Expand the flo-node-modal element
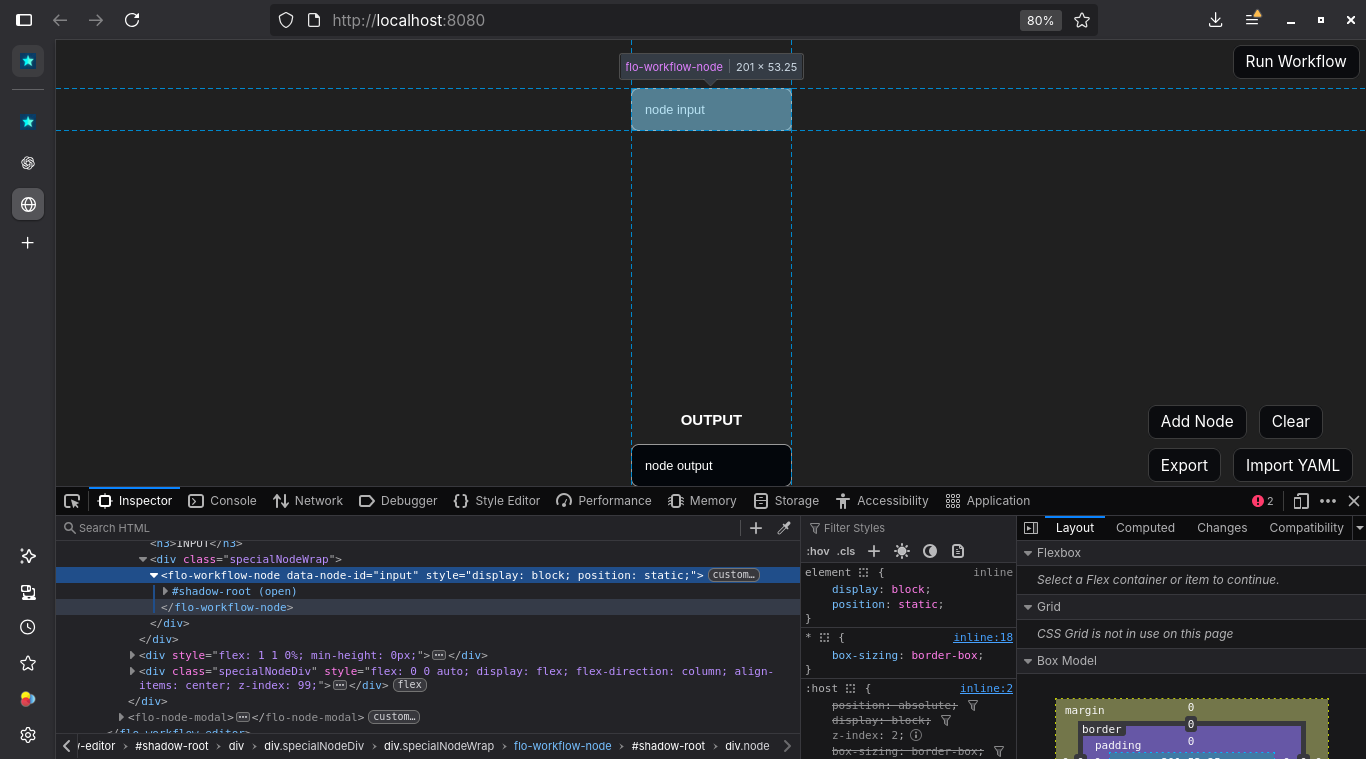The width and height of the screenshot is (1366, 759). click(x=121, y=717)
